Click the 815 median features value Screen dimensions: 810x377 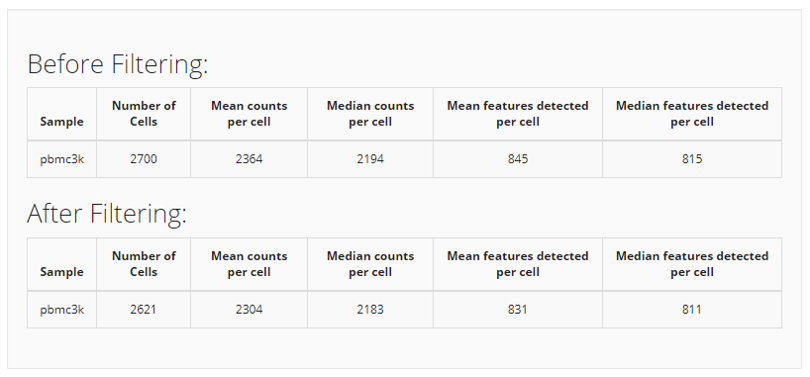click(692, 159)
